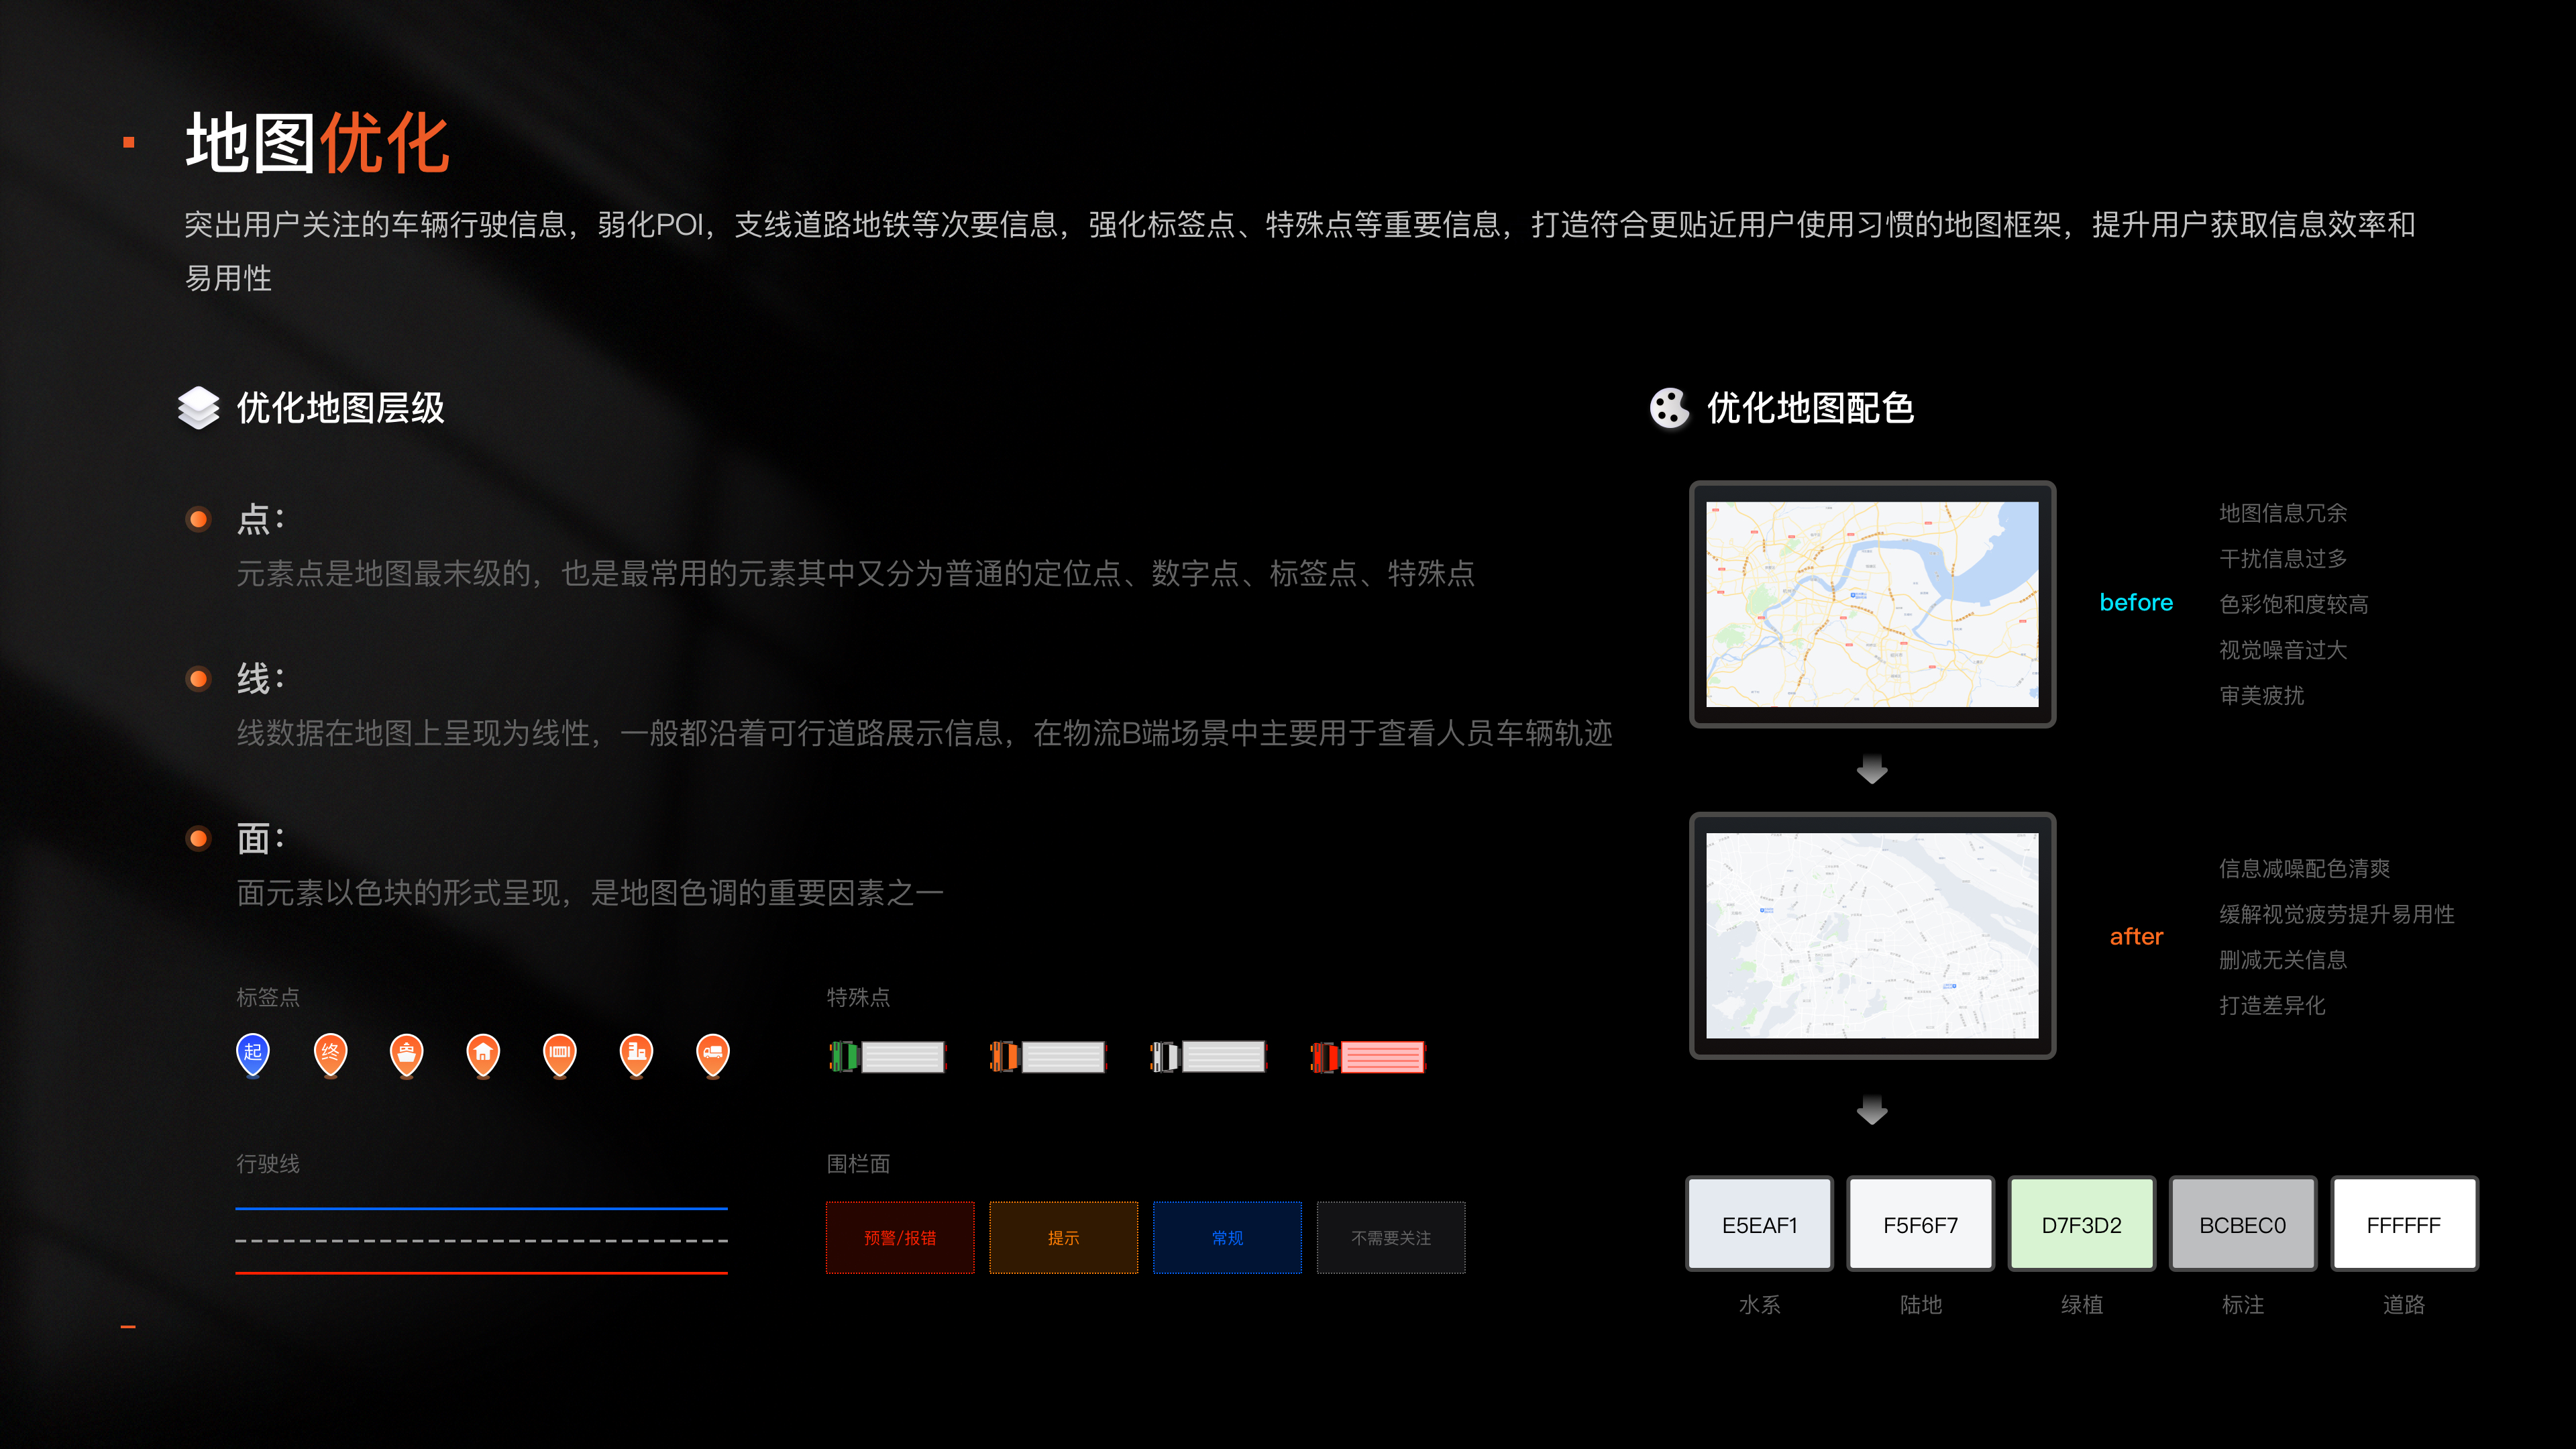
Task: Click the 地图优化 slide title
Action: [318, 143]
